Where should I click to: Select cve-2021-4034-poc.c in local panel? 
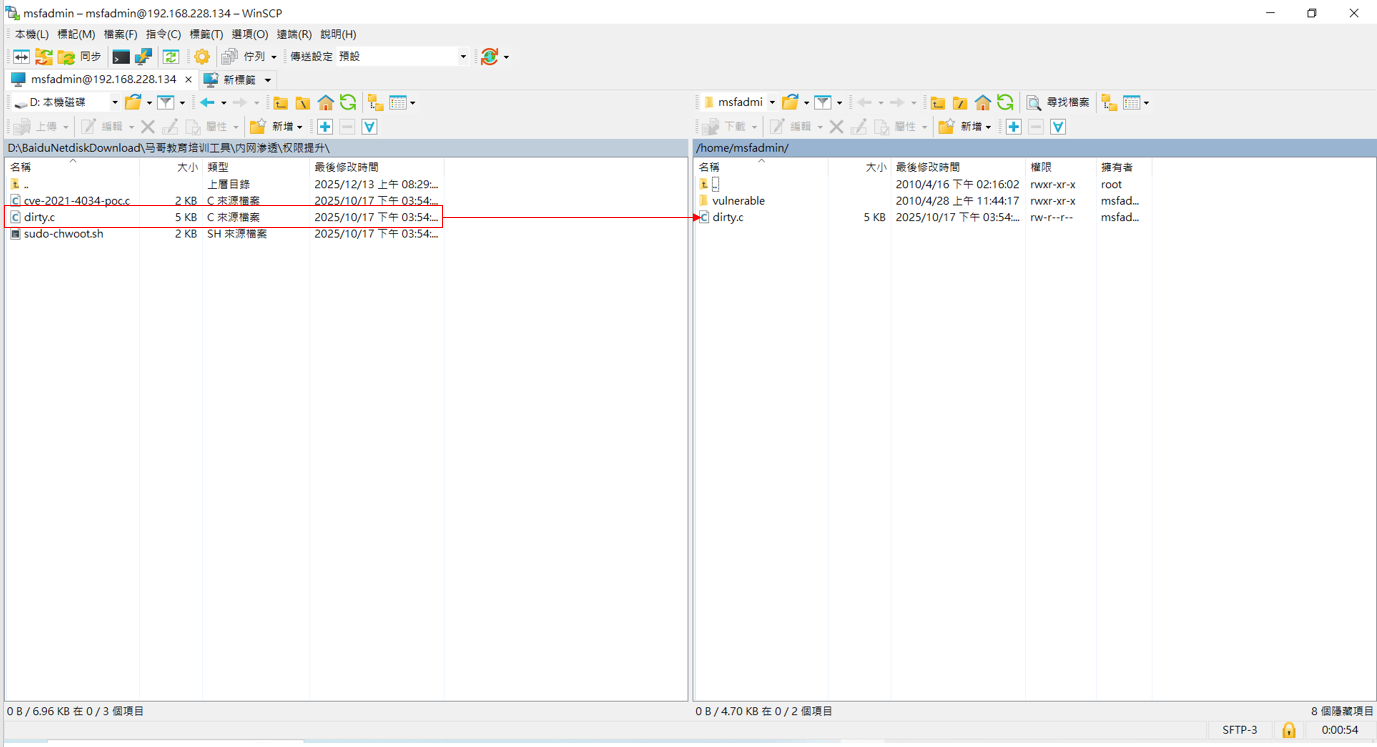click(77, 201)
